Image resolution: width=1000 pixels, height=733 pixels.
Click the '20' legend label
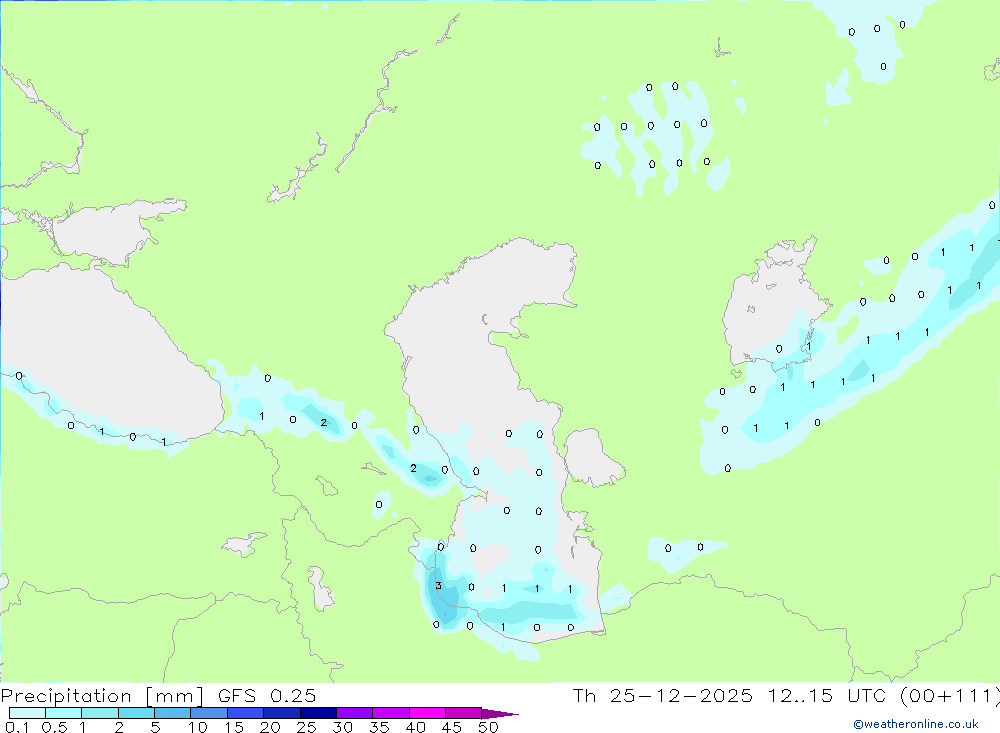point(270,727)
